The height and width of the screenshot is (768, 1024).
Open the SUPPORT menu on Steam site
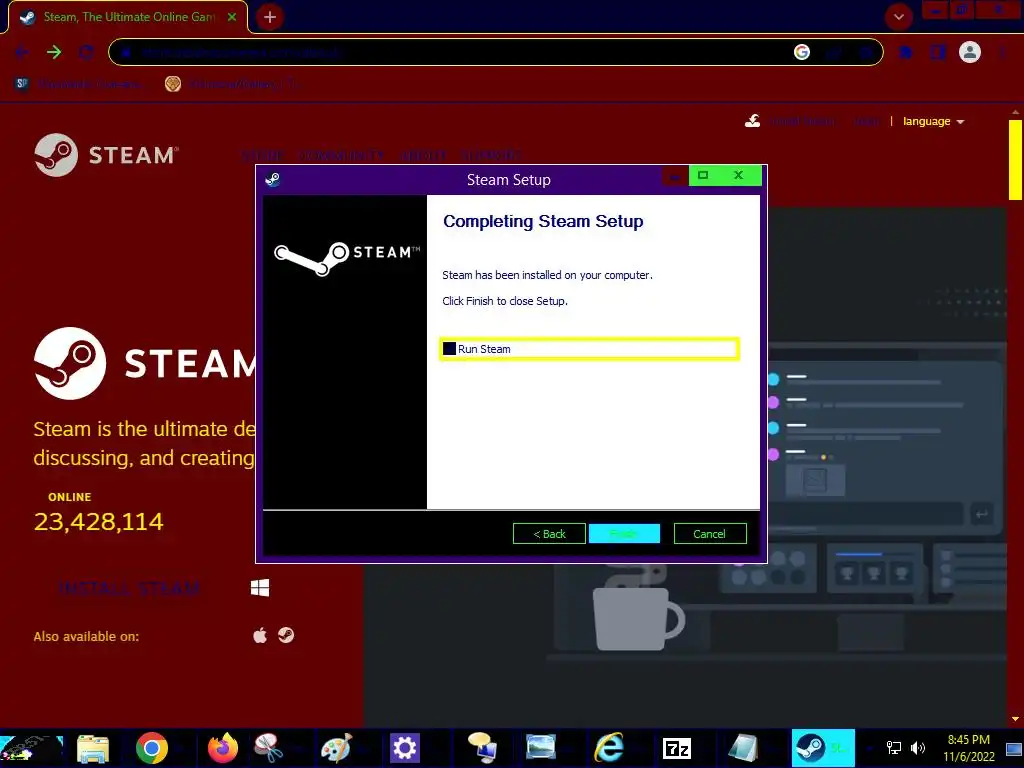point(491,155)
